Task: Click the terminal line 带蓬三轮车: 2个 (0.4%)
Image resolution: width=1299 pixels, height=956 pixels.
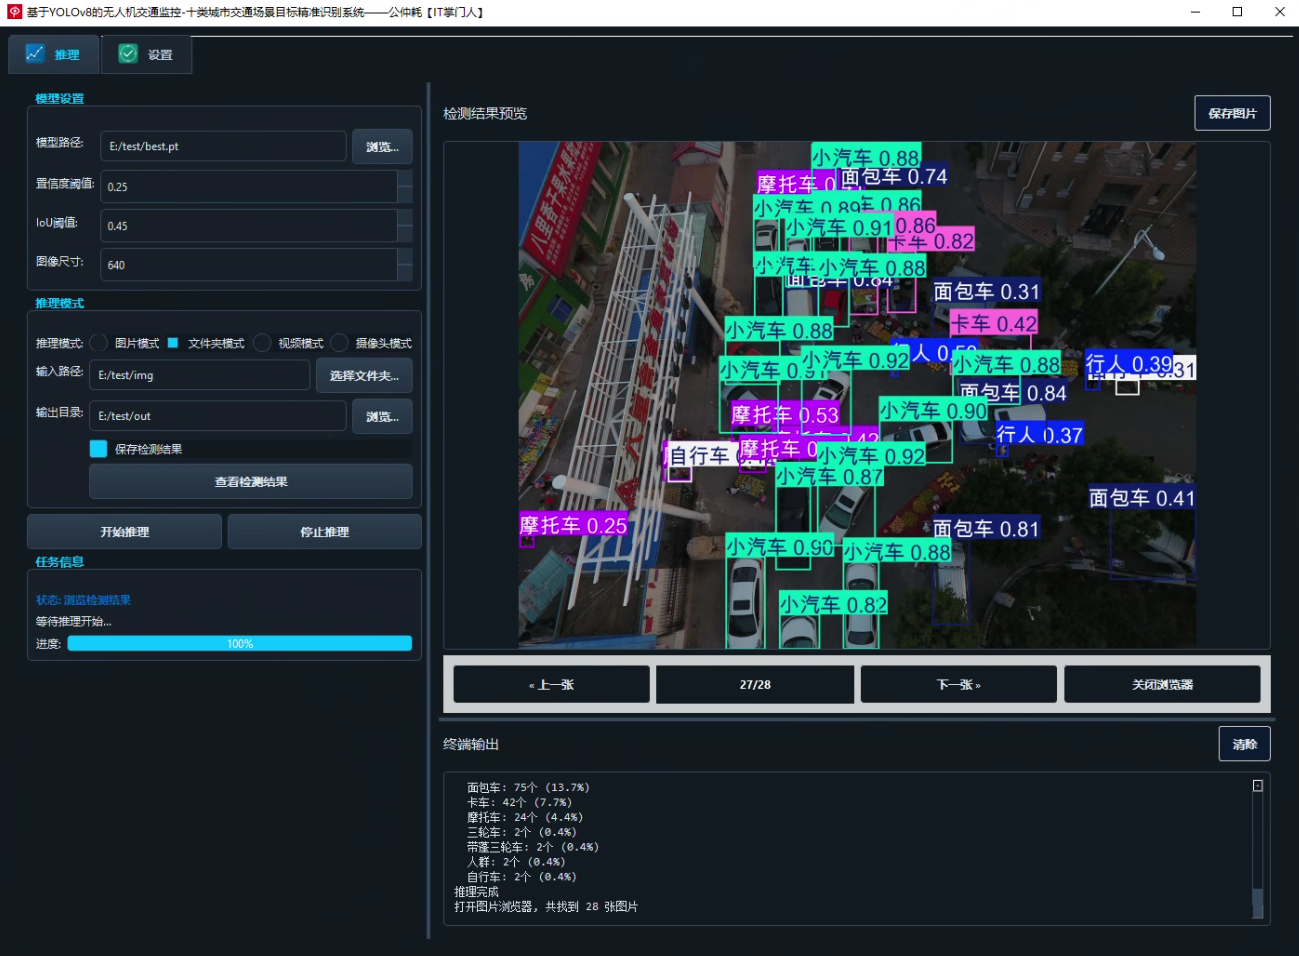Action: click(x=533, y=847)
